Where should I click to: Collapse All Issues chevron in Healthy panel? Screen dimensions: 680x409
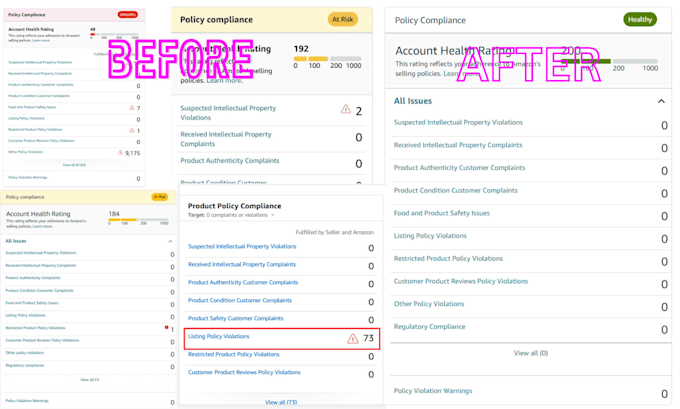click(661, 101)
